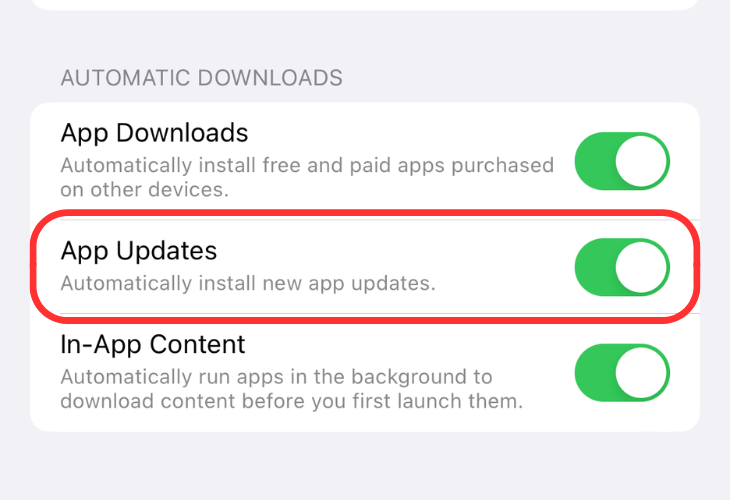Viewport: 730px width, 500px height.
Task: Tap 'on other devices.' text line
Action: click(x=145, y=190)
